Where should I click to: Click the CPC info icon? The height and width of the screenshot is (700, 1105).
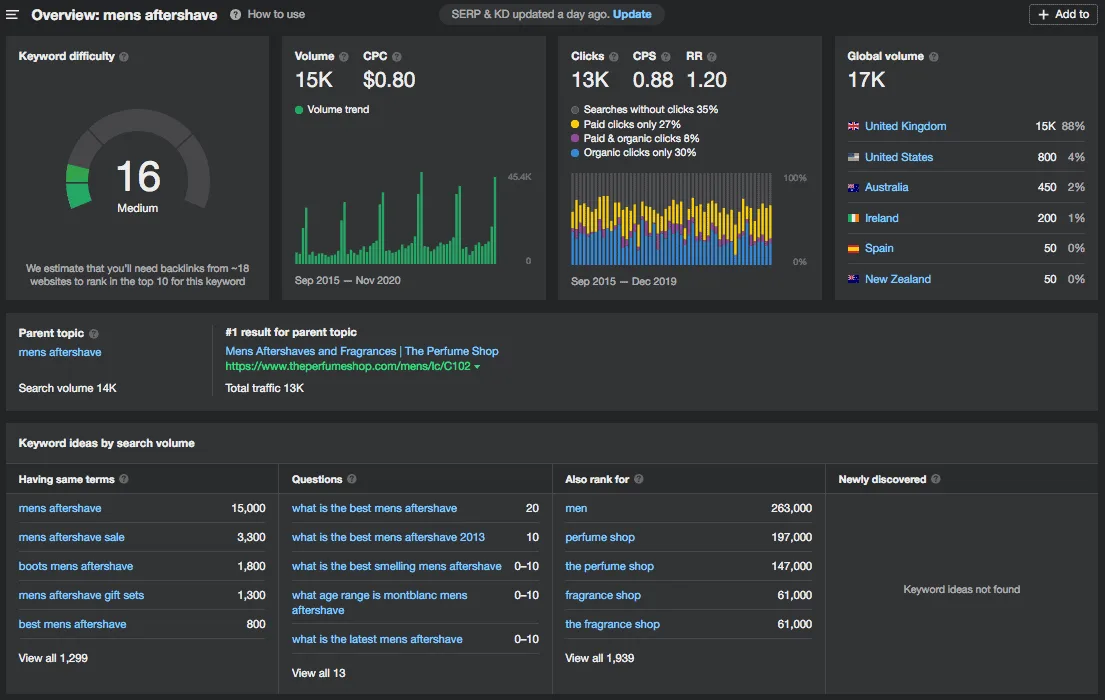coord(397,56)
